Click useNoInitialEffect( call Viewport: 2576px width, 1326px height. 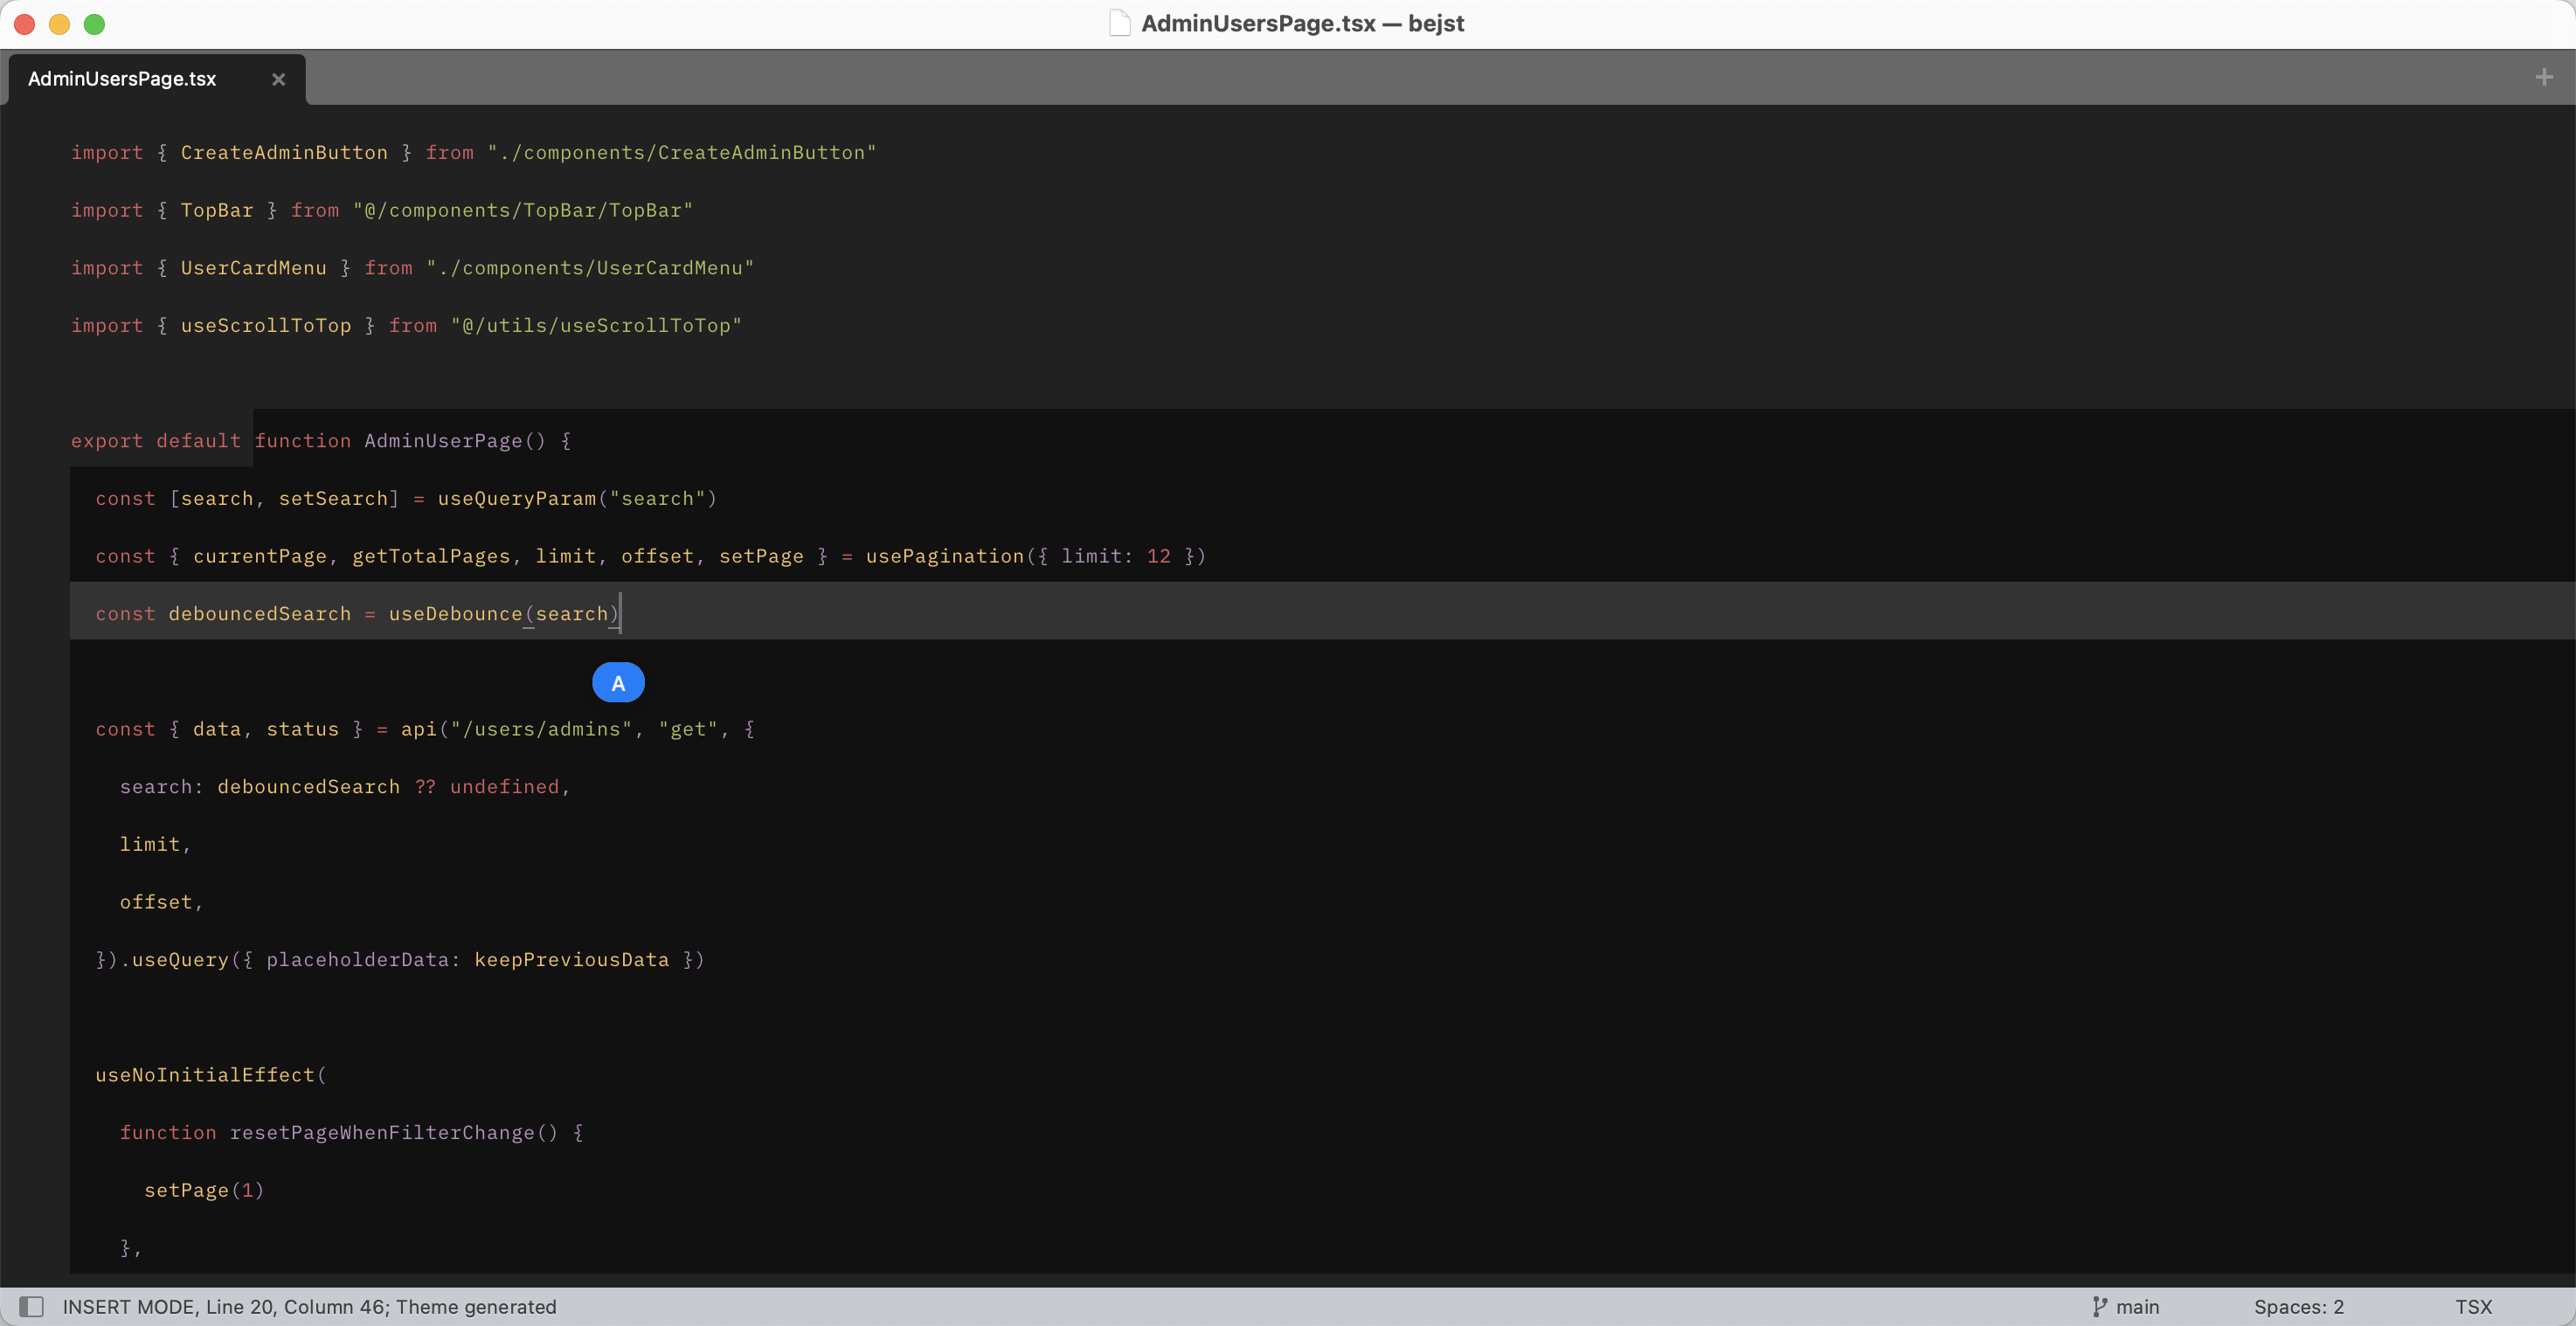(x=211, y=1075)
